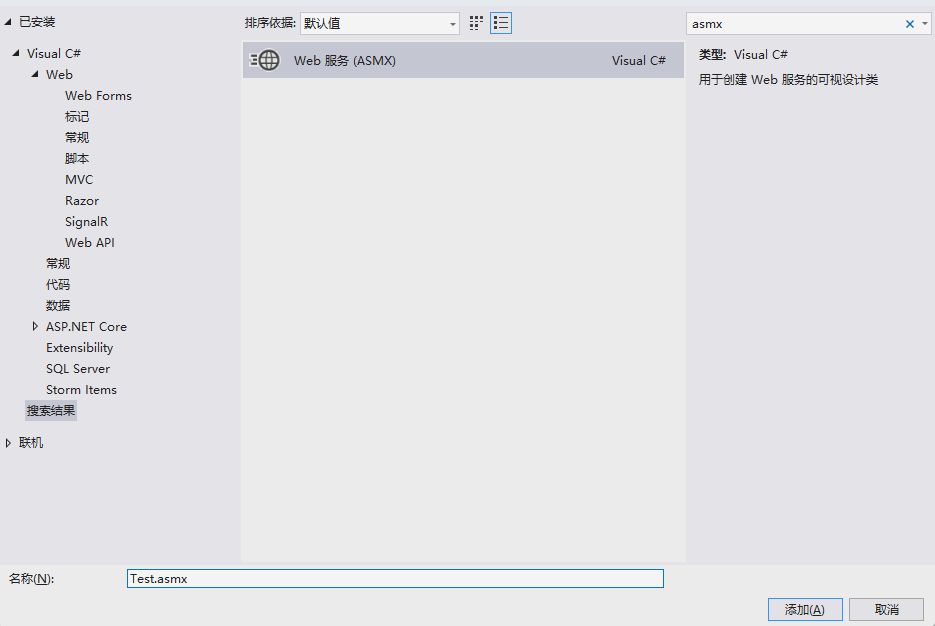
Task: Click the 添加(A) button
Action: coord(805,609)
